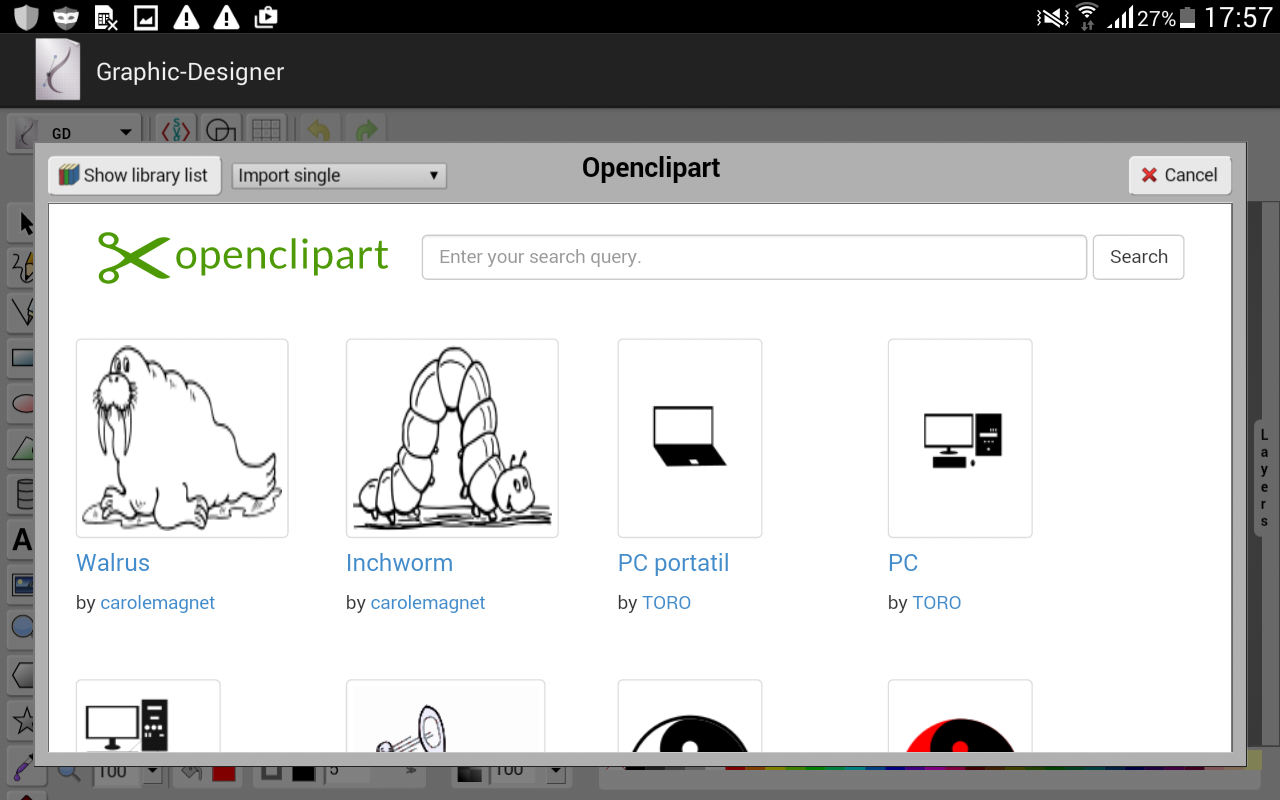This screenshot has width=1280, height=800.
Task: Cancel the Openclipart dialog
Action: [1180, 175]
